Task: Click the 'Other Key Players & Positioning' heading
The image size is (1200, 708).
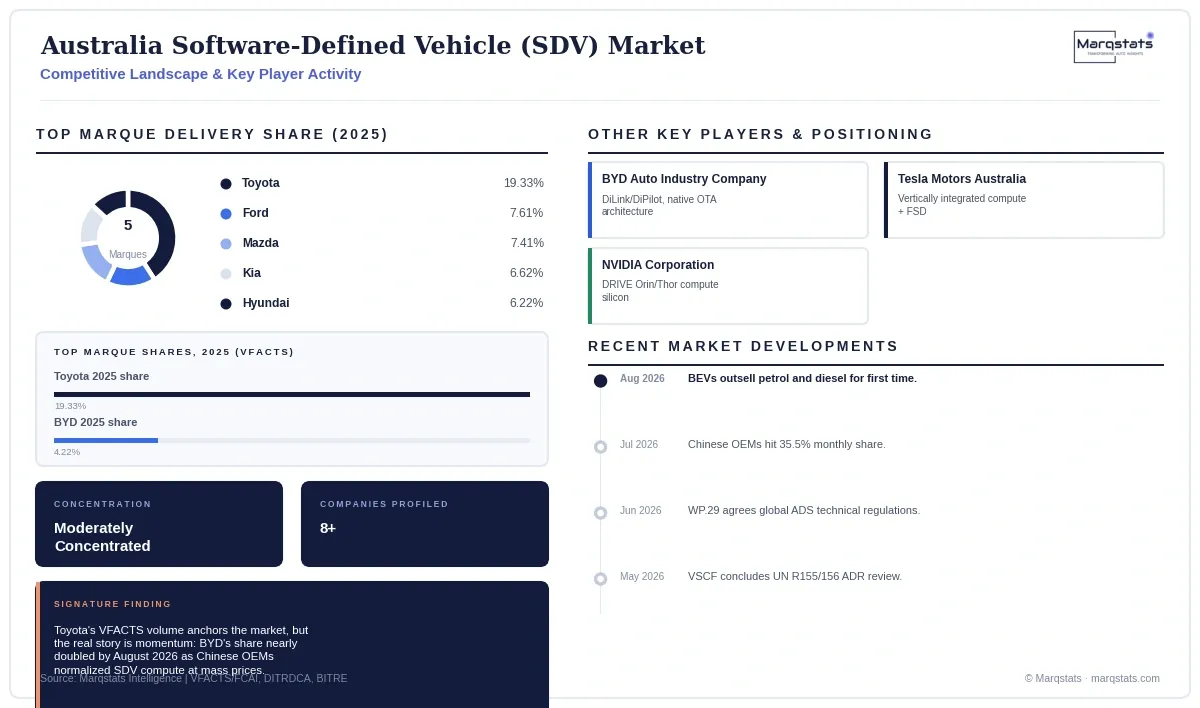Action: coord(761,134)
